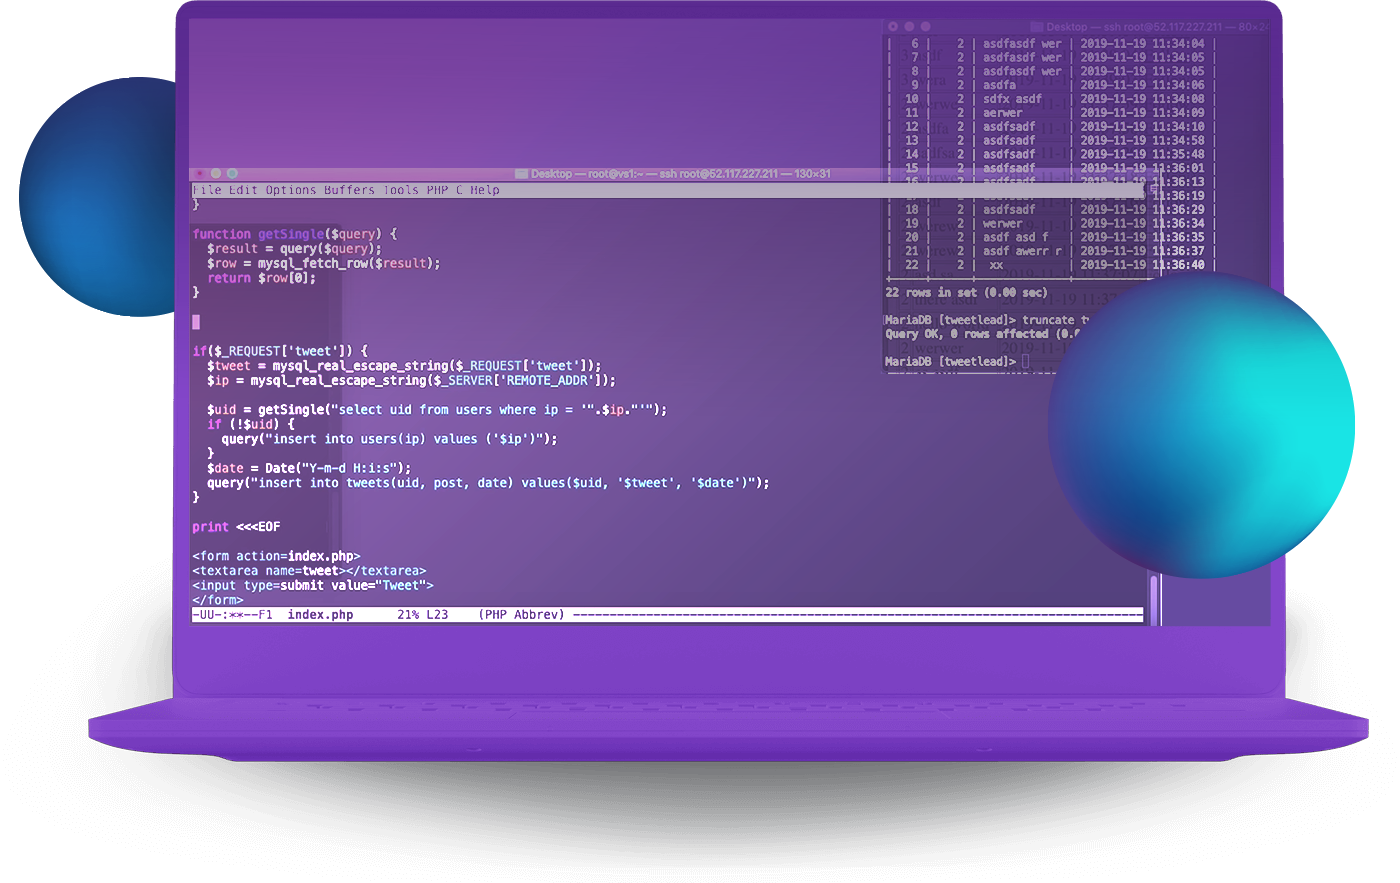1400x883 pixels.
Task: Click the front window title 'Desktop — root@vs1:~'
Action: [x=586, y=174]
